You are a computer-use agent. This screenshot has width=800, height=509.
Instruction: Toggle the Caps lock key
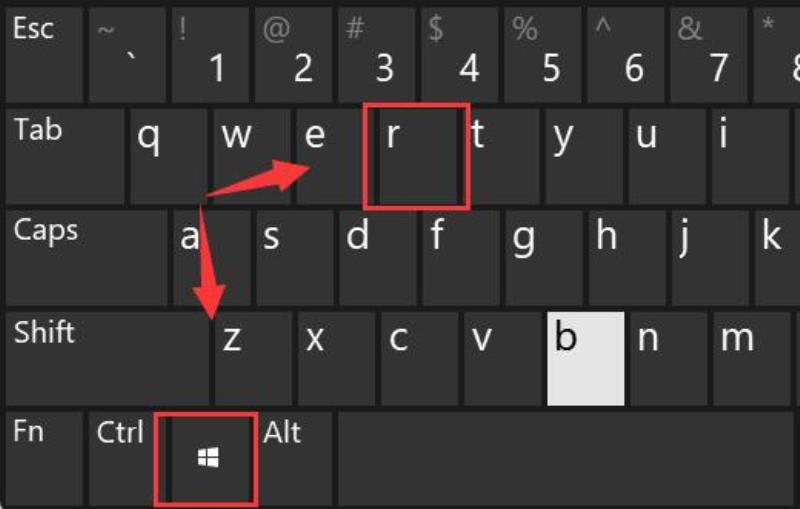(86, 258)
